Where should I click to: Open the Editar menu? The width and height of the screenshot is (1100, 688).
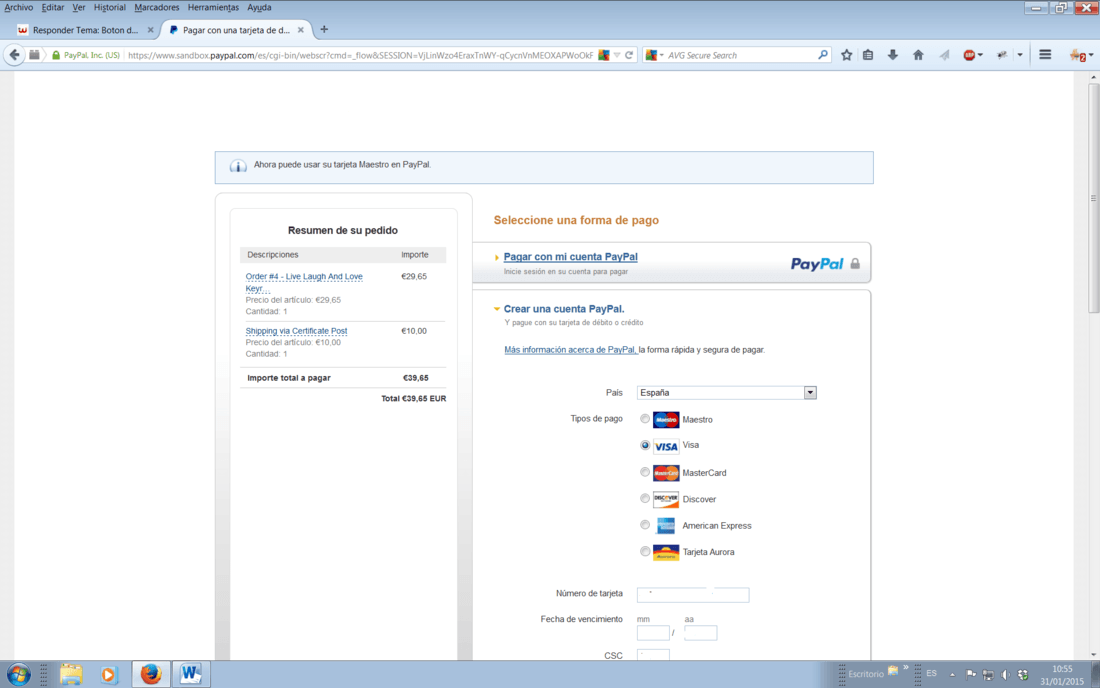53,7
